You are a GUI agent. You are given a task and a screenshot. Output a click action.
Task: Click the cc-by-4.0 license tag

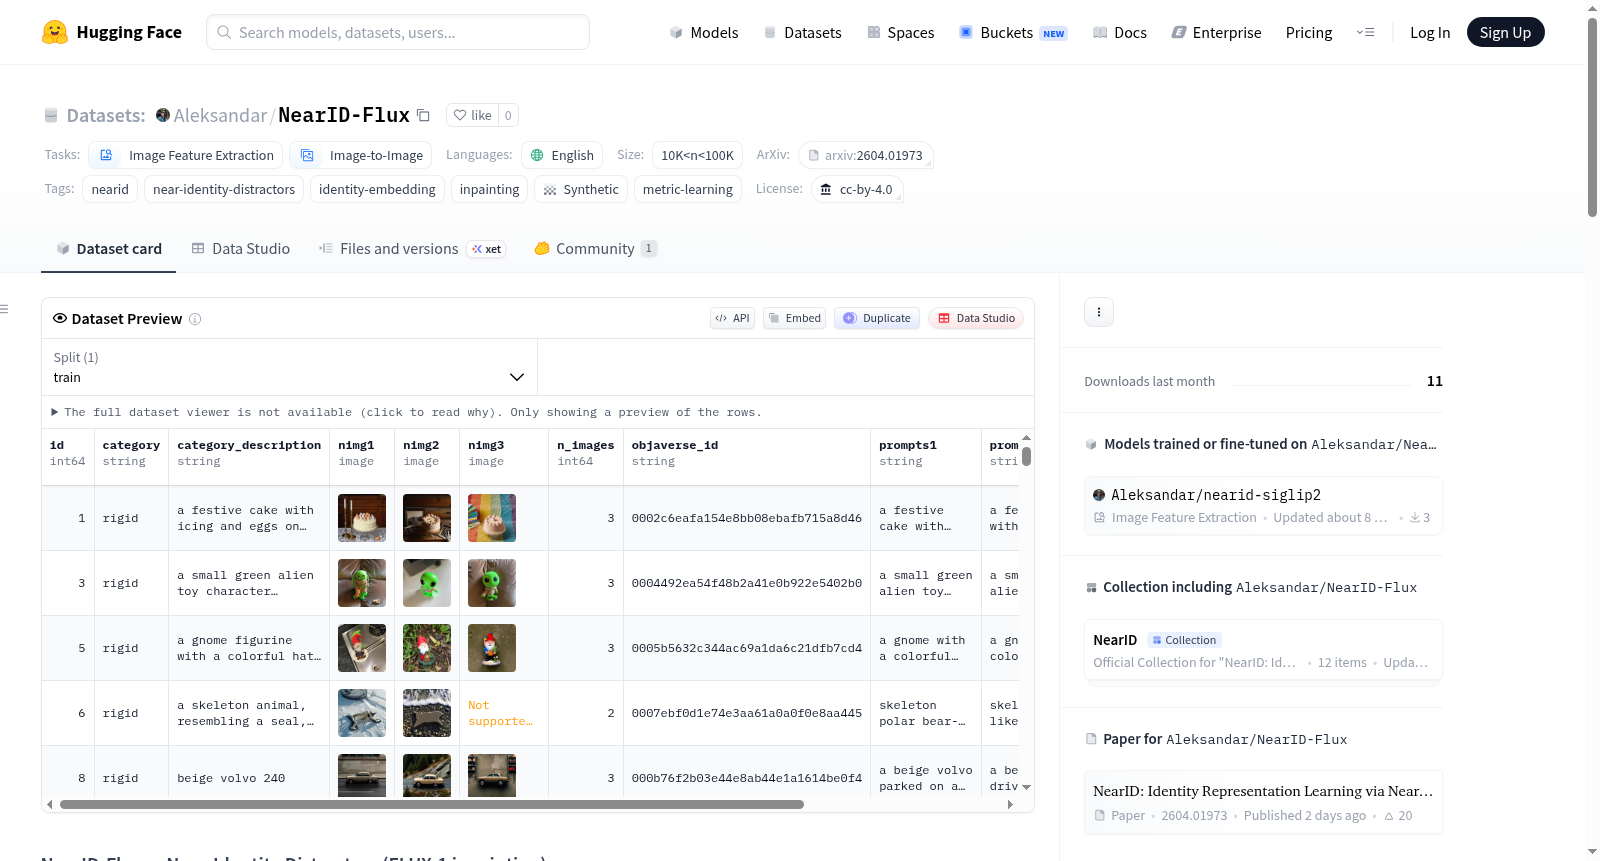click(x=857, y=189)
